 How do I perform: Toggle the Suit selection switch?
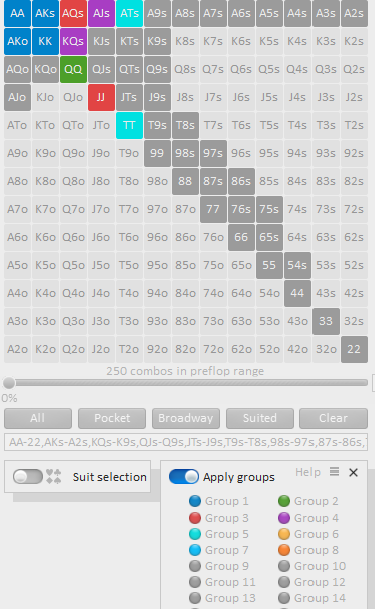click(28, 477)
